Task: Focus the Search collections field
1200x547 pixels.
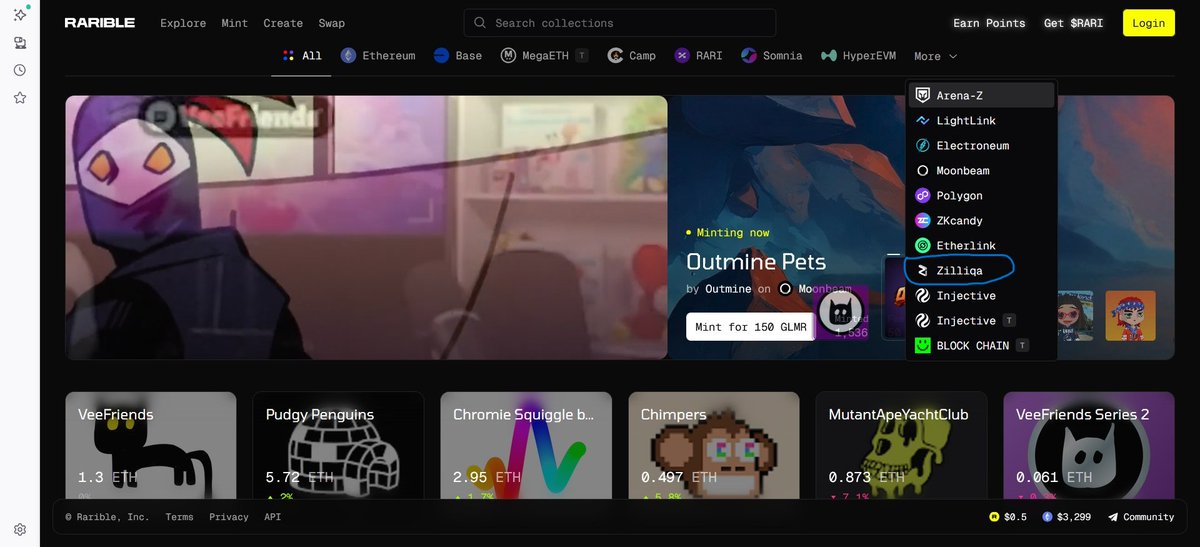Action: pos(620,23)
